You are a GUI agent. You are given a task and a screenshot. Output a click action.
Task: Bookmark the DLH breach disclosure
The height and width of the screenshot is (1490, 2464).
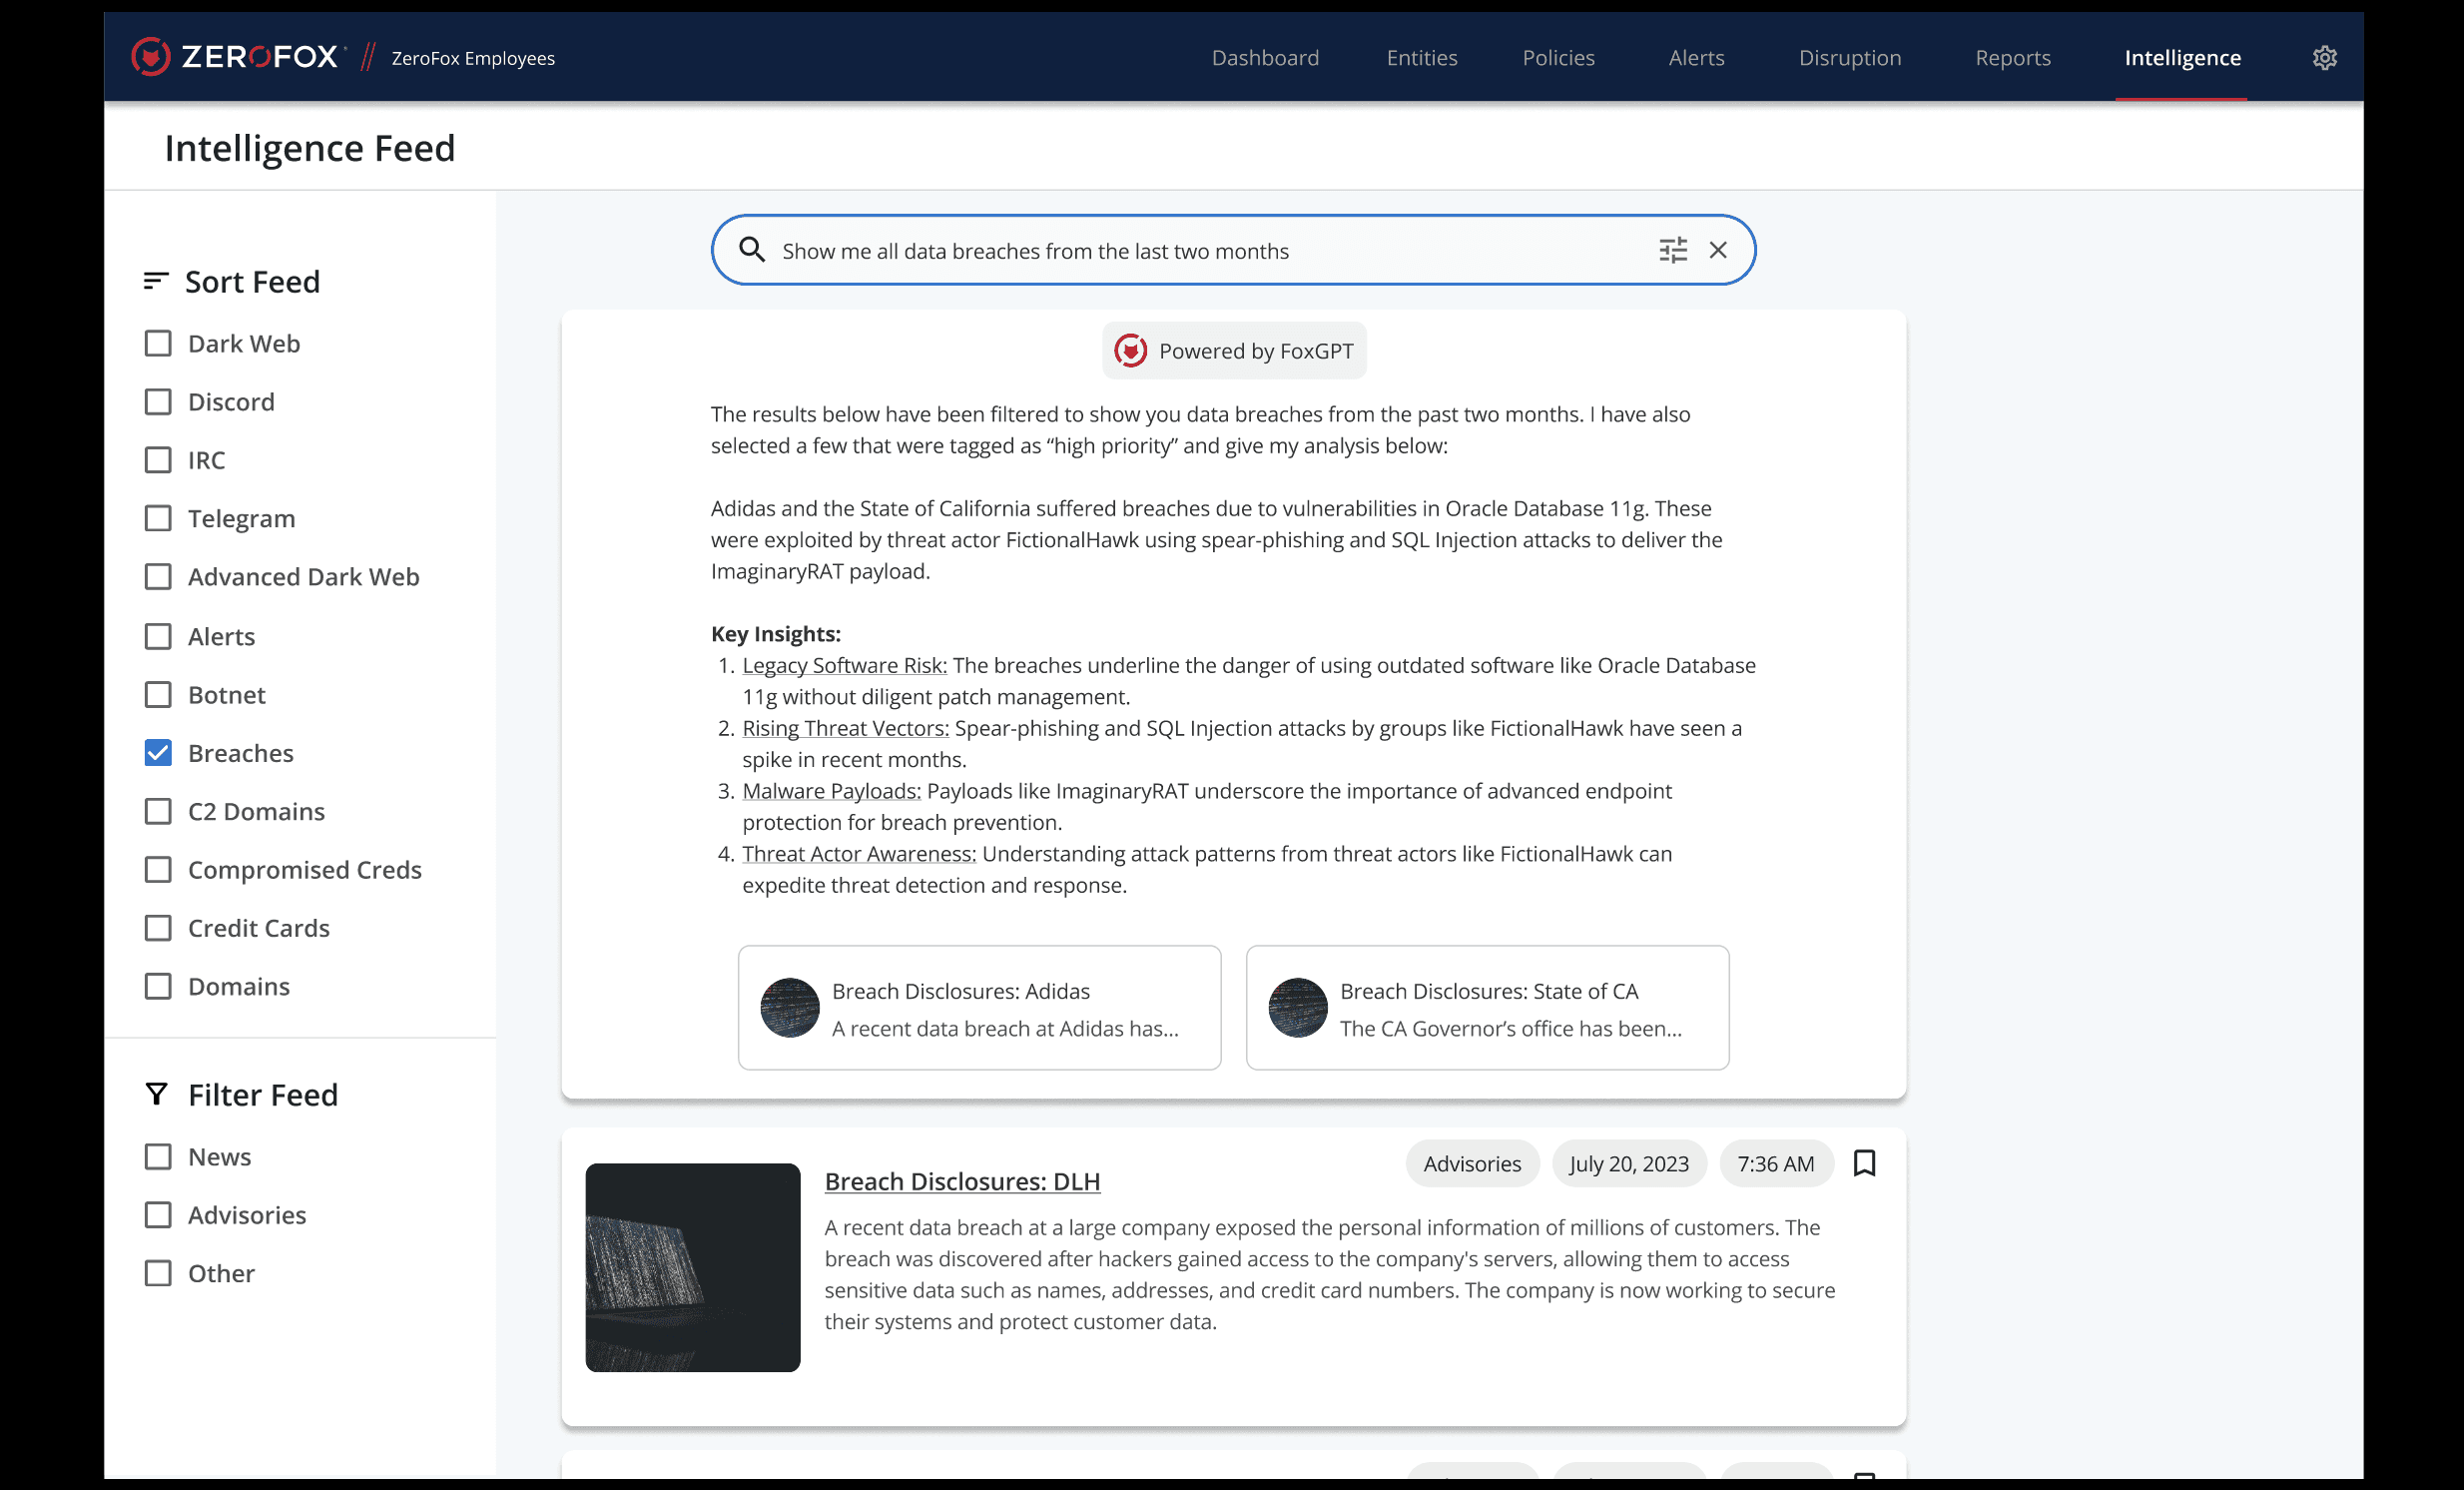[x=1864, y=1163]
